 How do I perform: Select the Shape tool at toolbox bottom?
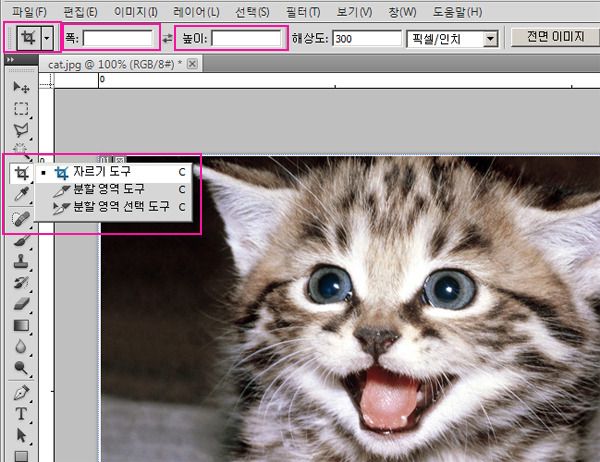[21, 456]
